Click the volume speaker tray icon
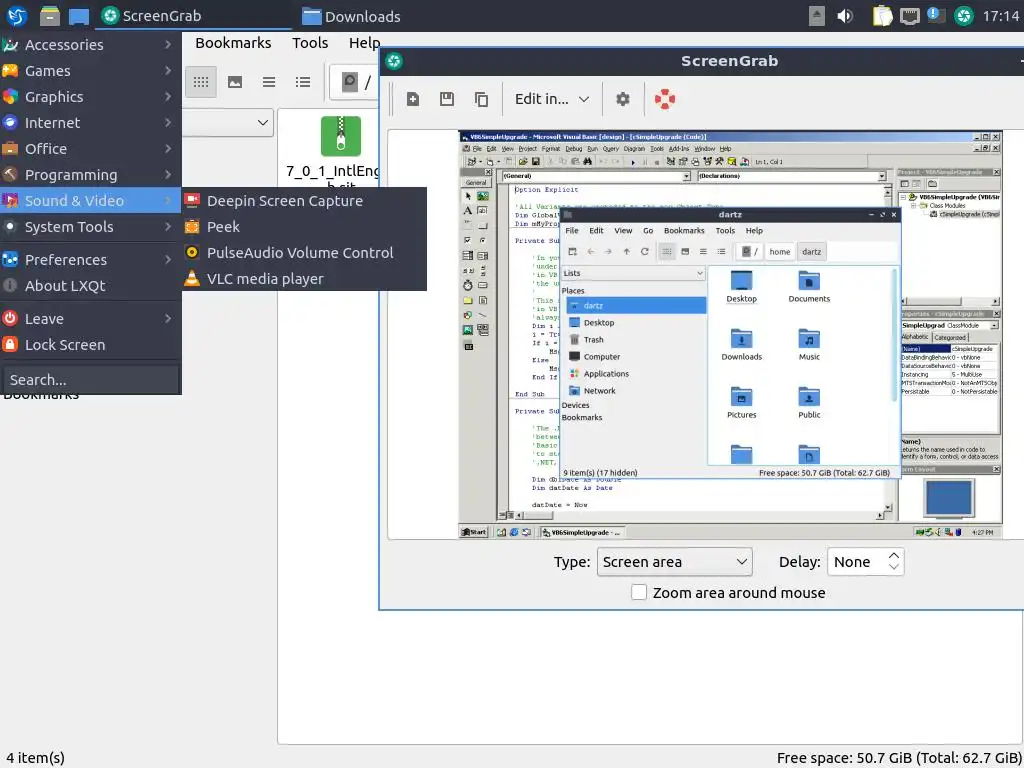 [845, 16]
